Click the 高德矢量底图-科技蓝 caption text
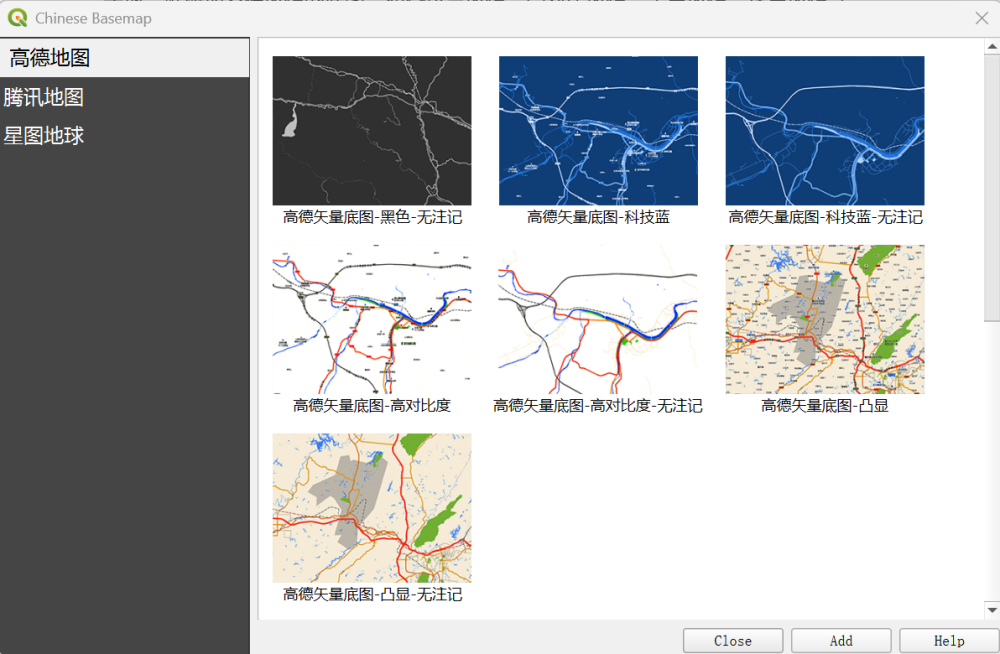Screen dimensions: 1000x654 (598, 218)
